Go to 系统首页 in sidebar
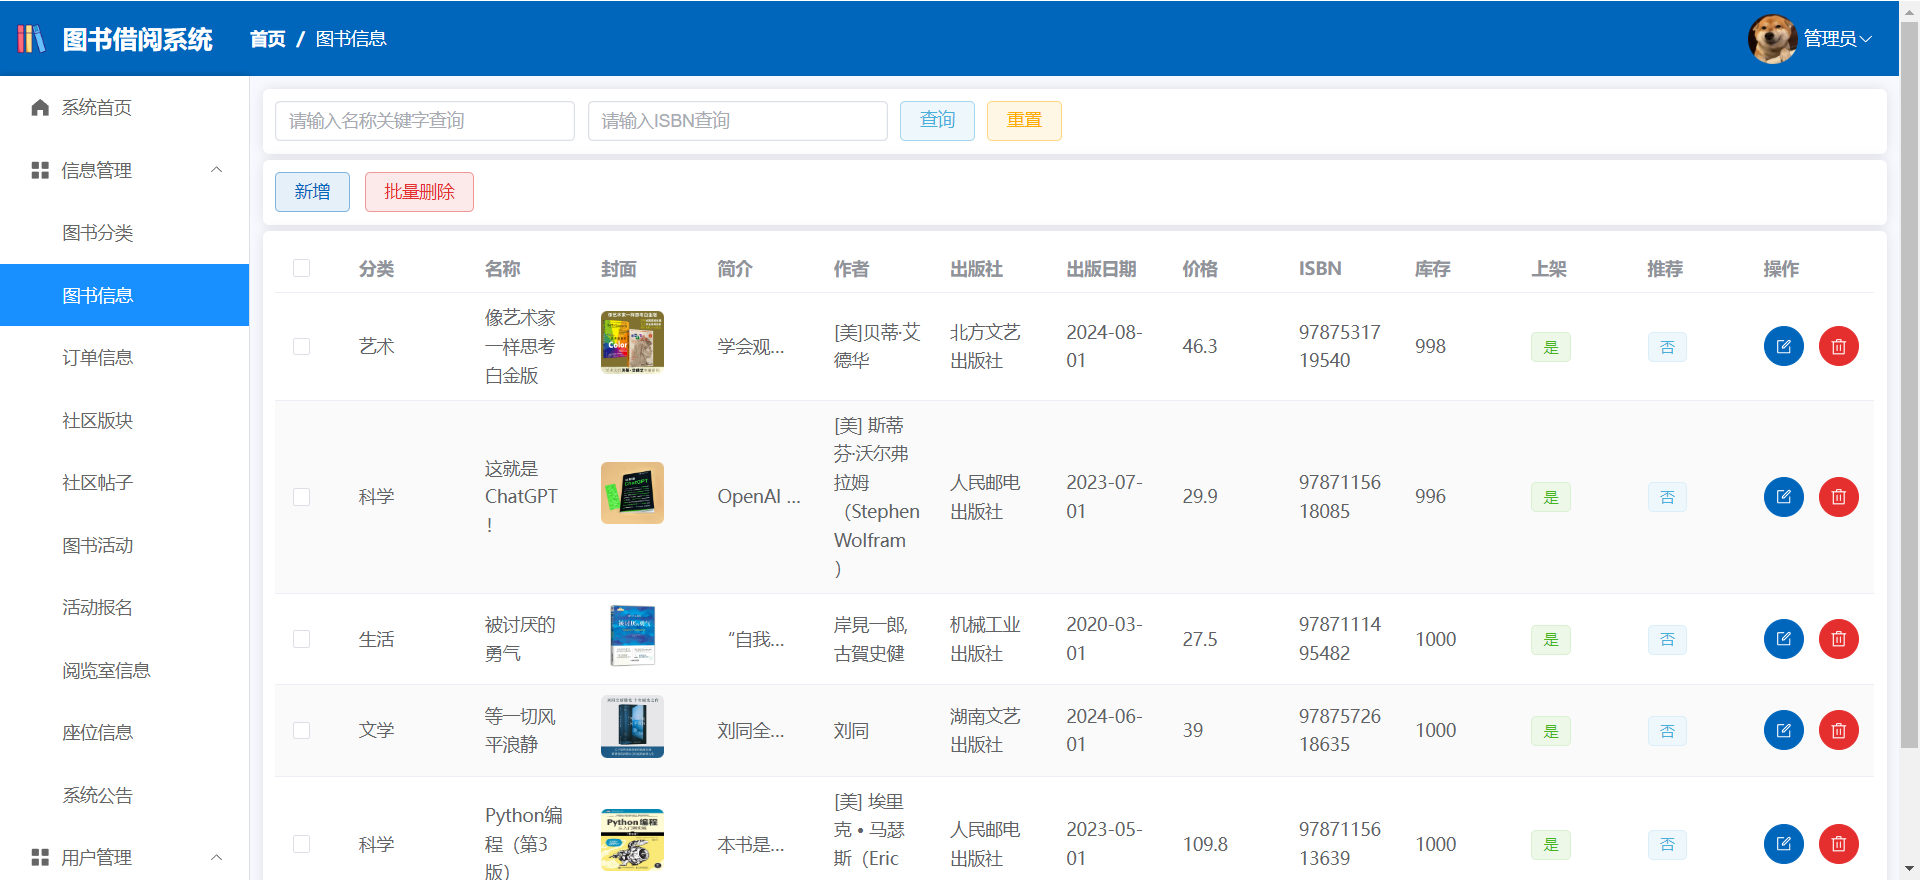This screenshot has width=1920, height=880. [124, 108]
